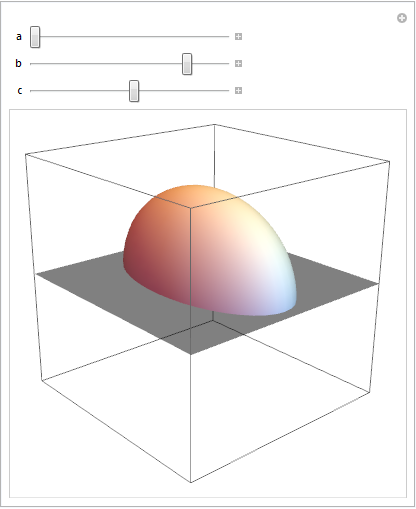
Task: Click the slider c thumb
Action: [x=134, y=91]
